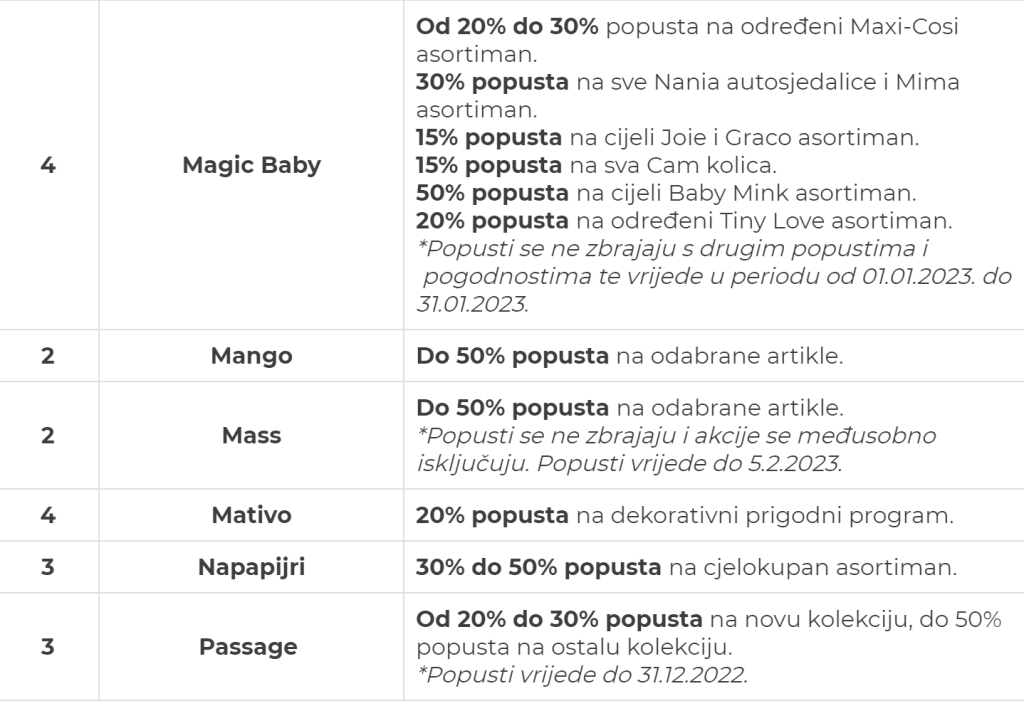The height and width of the screenshot is (701, 1024).
Task: Click the Napapijri store name
Action: [251, 567]
